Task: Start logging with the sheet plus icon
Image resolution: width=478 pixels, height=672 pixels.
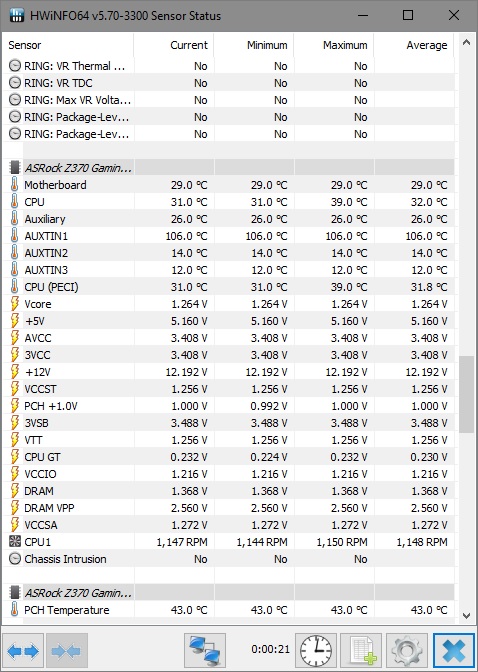Action: pyautogui.click(x=361, y=651)
